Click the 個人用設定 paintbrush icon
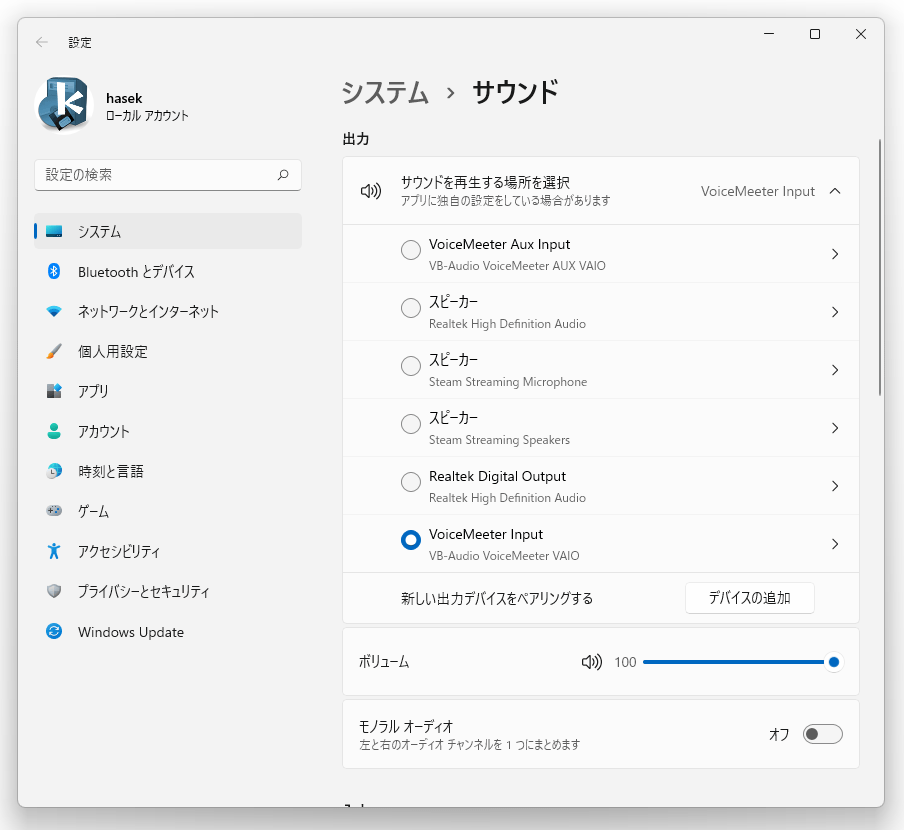 coord(54,352)
